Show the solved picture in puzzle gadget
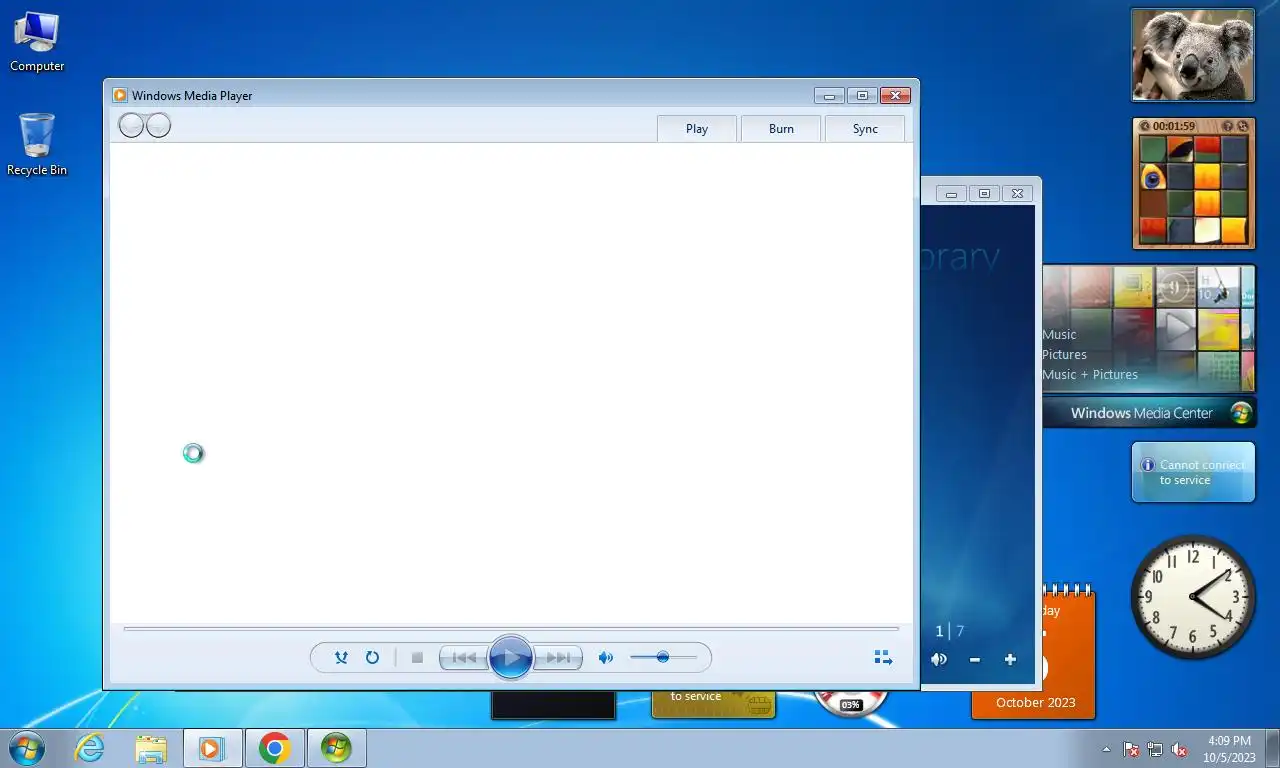 [1228, 127]
